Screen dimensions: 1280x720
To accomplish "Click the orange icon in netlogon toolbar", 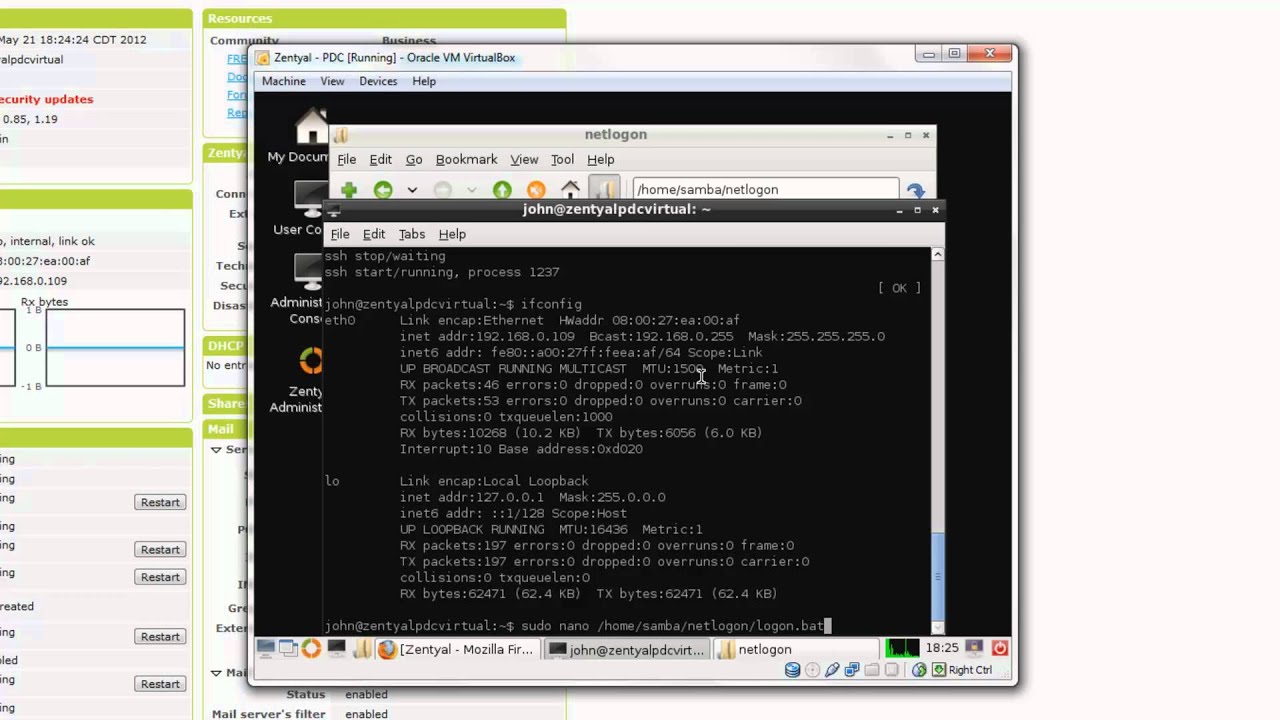I will pos(536,189).
